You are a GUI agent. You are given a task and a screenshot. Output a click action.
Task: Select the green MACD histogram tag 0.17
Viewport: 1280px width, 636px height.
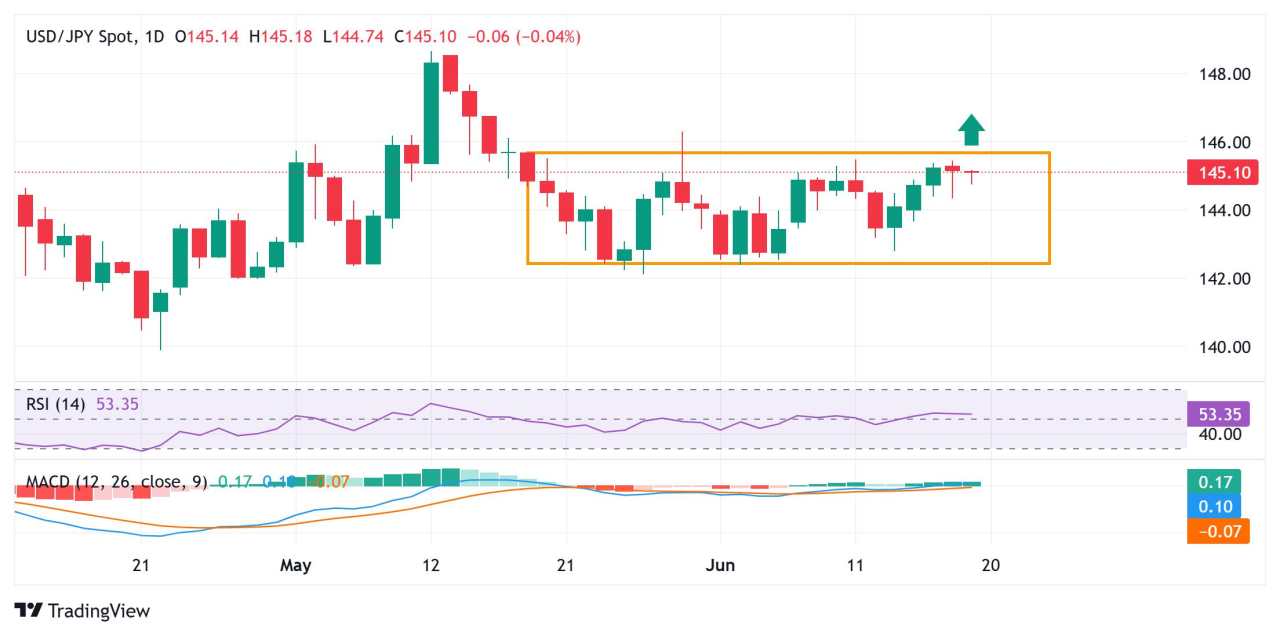pos(1213,481)
